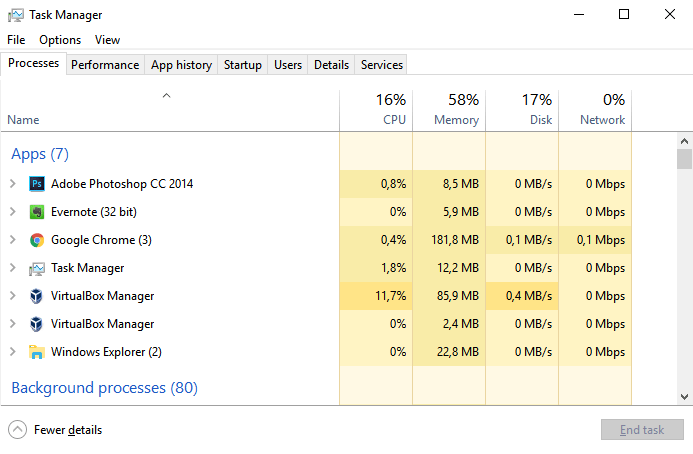Click the 0,4% CPU value
Image resolution: width=693 pixels, height=454 pixels.
point(393,240)
